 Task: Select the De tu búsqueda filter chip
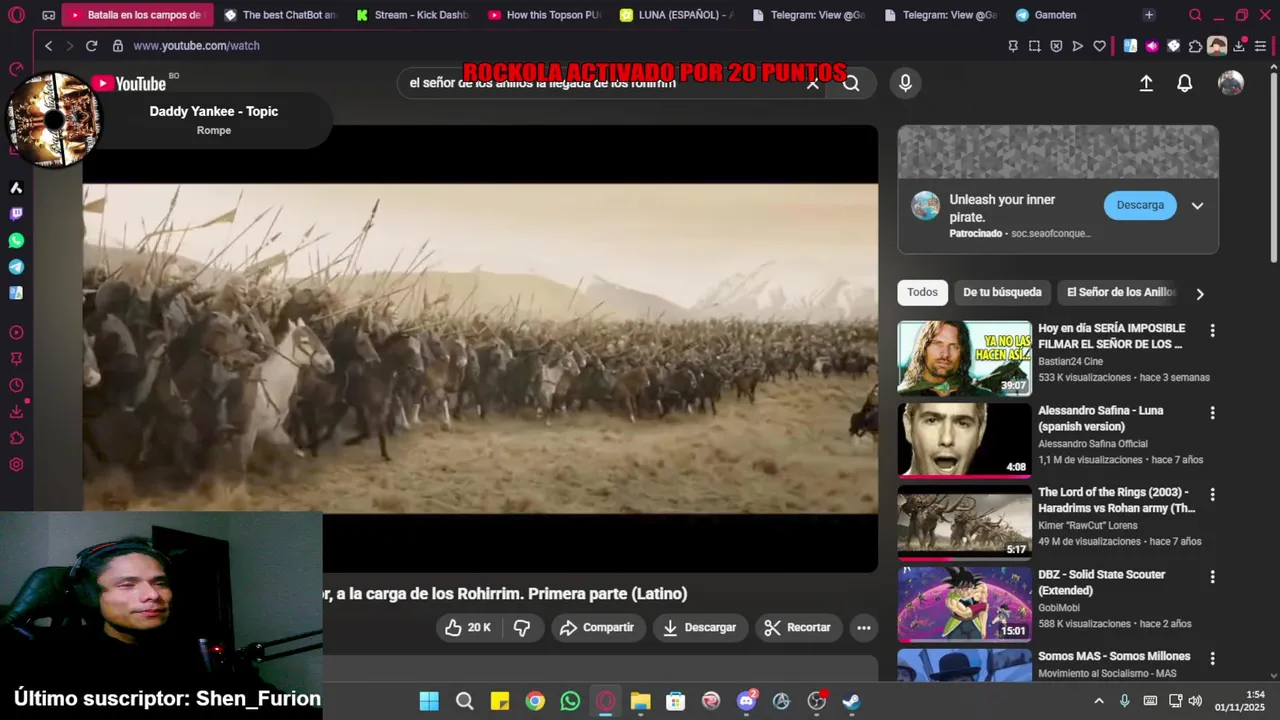point(1002,292)
